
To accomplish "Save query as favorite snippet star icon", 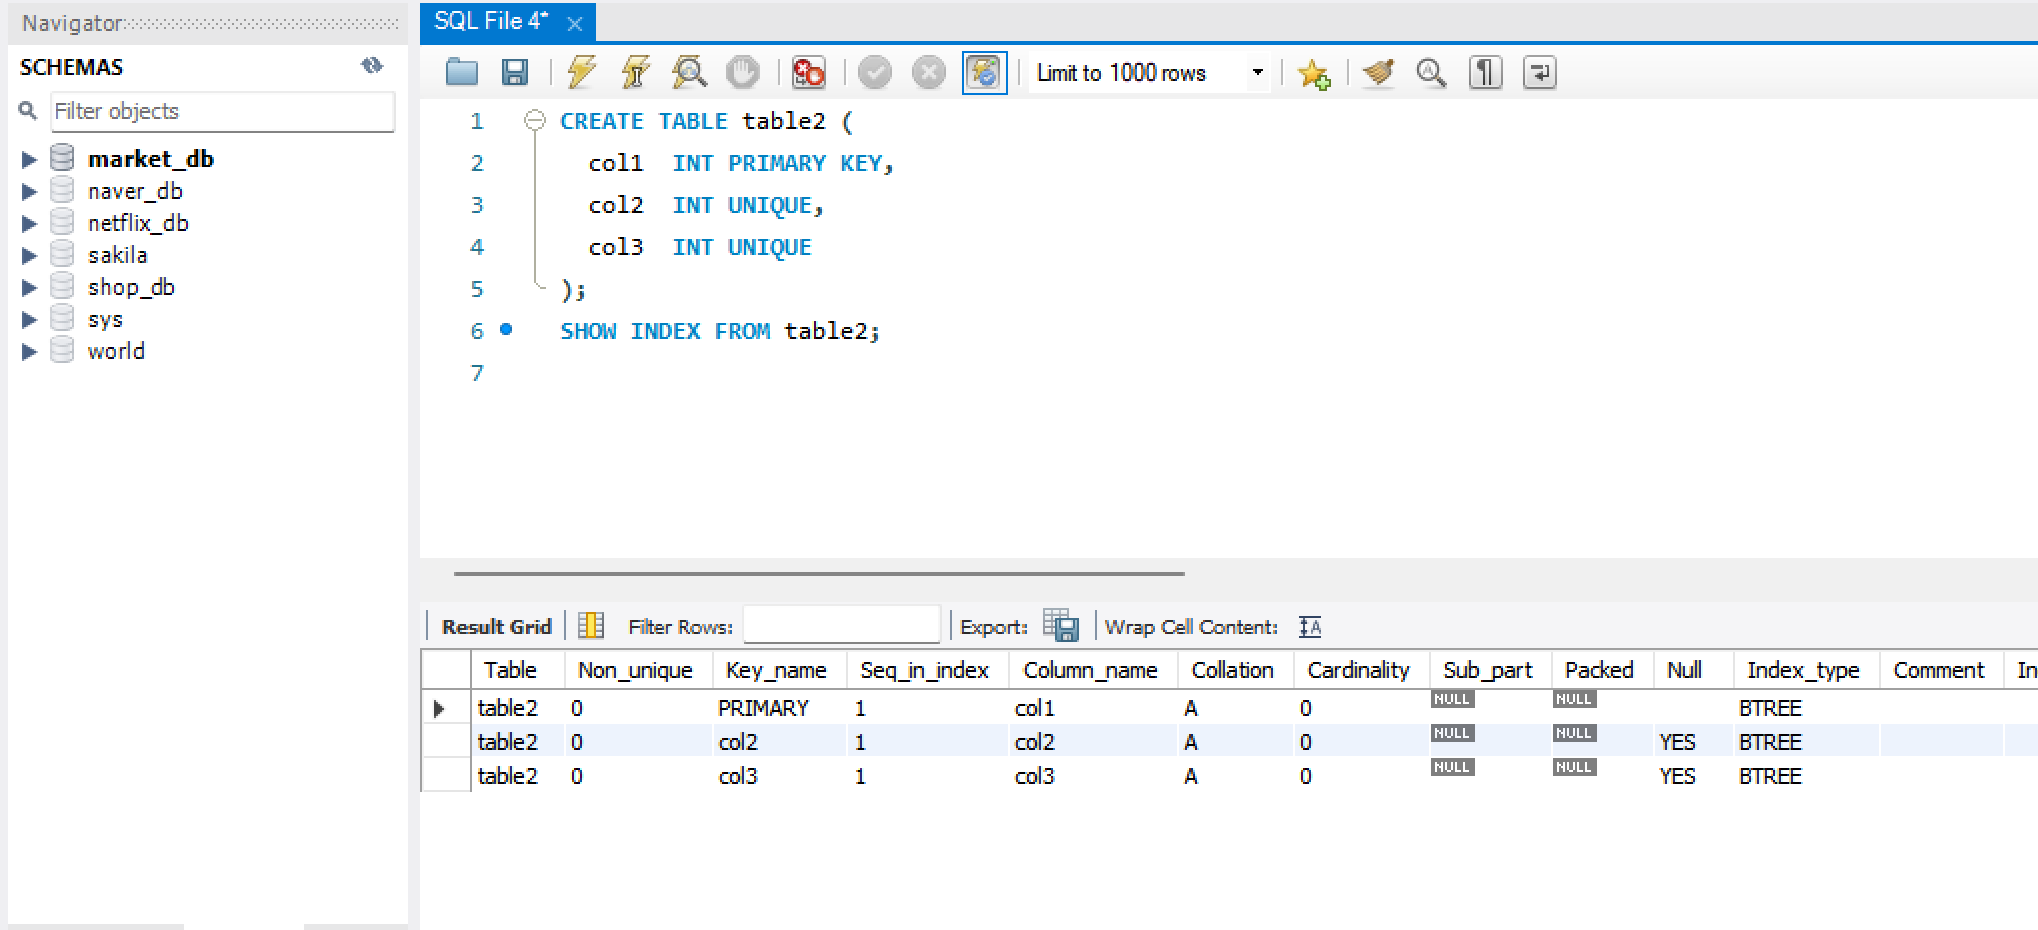I will click(x=1314, y=73).
